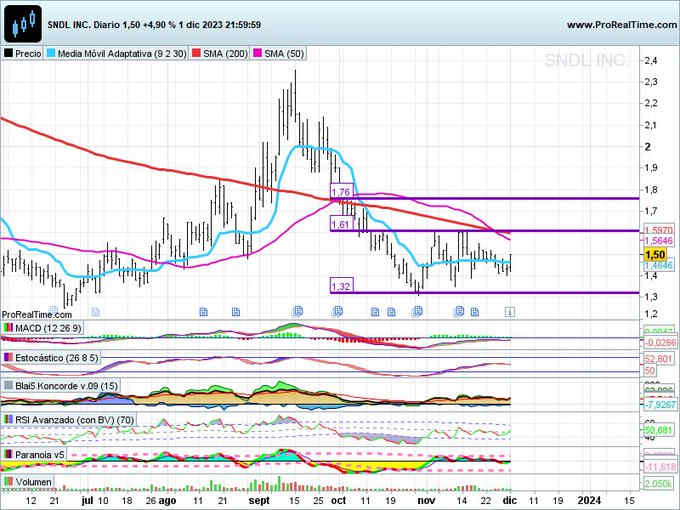Click the '2024' year label on time axis
The width and height of the screenshot is (680, 510).
point(589,500)
